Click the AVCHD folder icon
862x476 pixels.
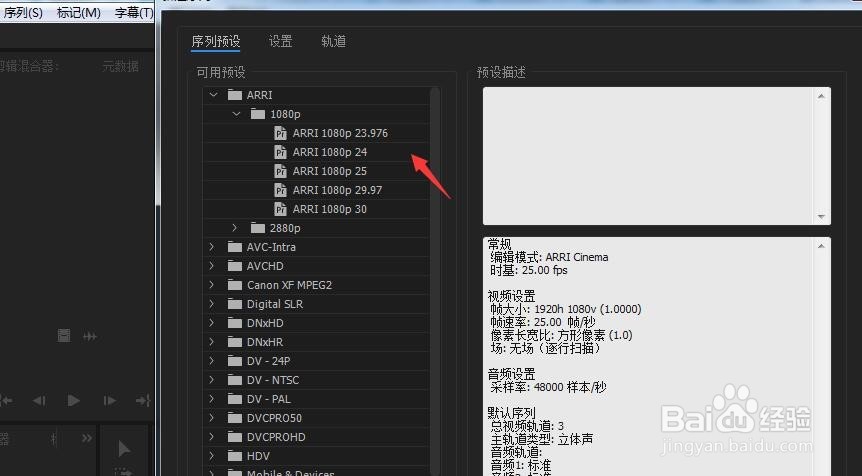235,265
